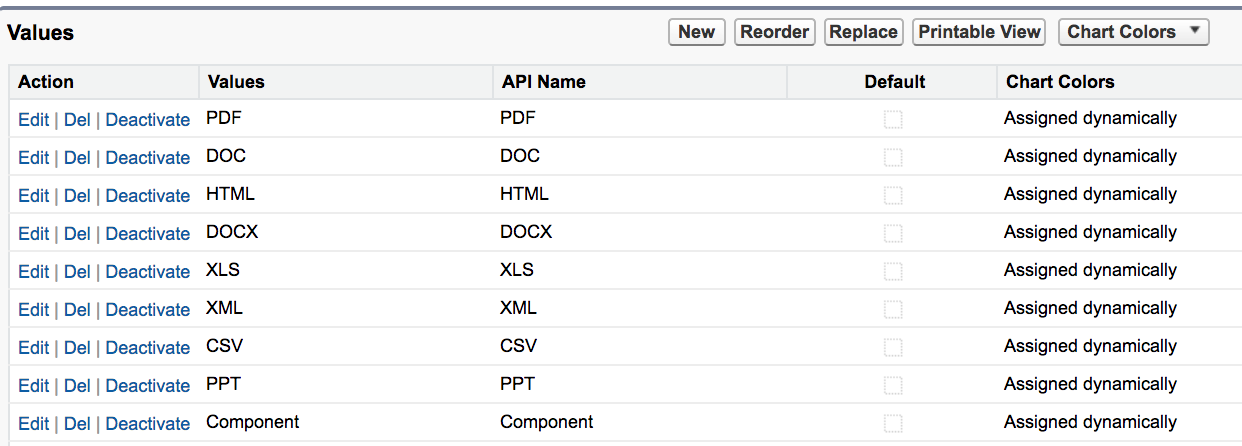Deactivate the XLS value
The width and height of the screenshot is (1242, 446).
148,272
